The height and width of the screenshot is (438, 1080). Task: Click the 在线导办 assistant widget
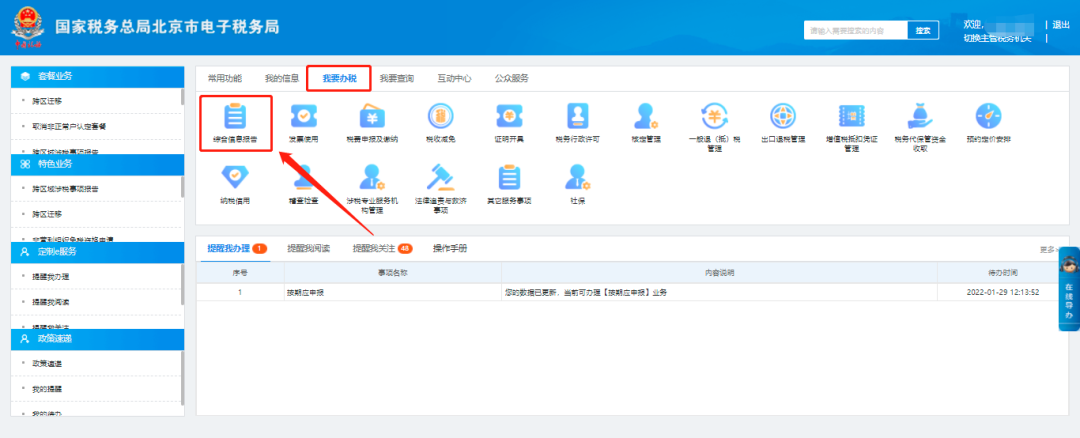point(1068,289)
